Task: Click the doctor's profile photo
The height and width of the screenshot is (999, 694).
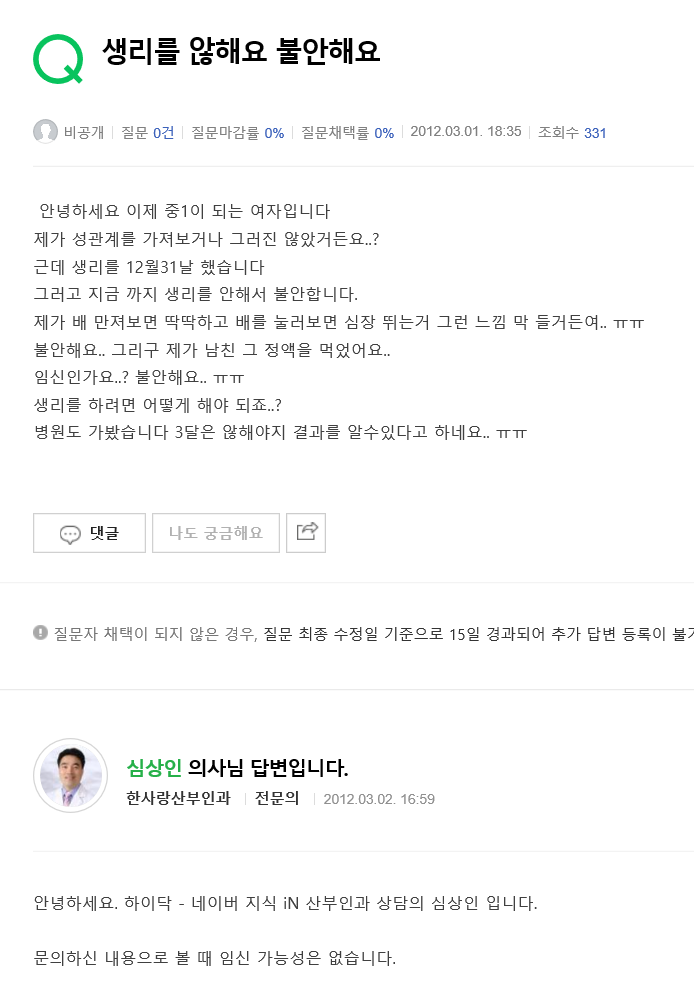Action: [70, 775]
